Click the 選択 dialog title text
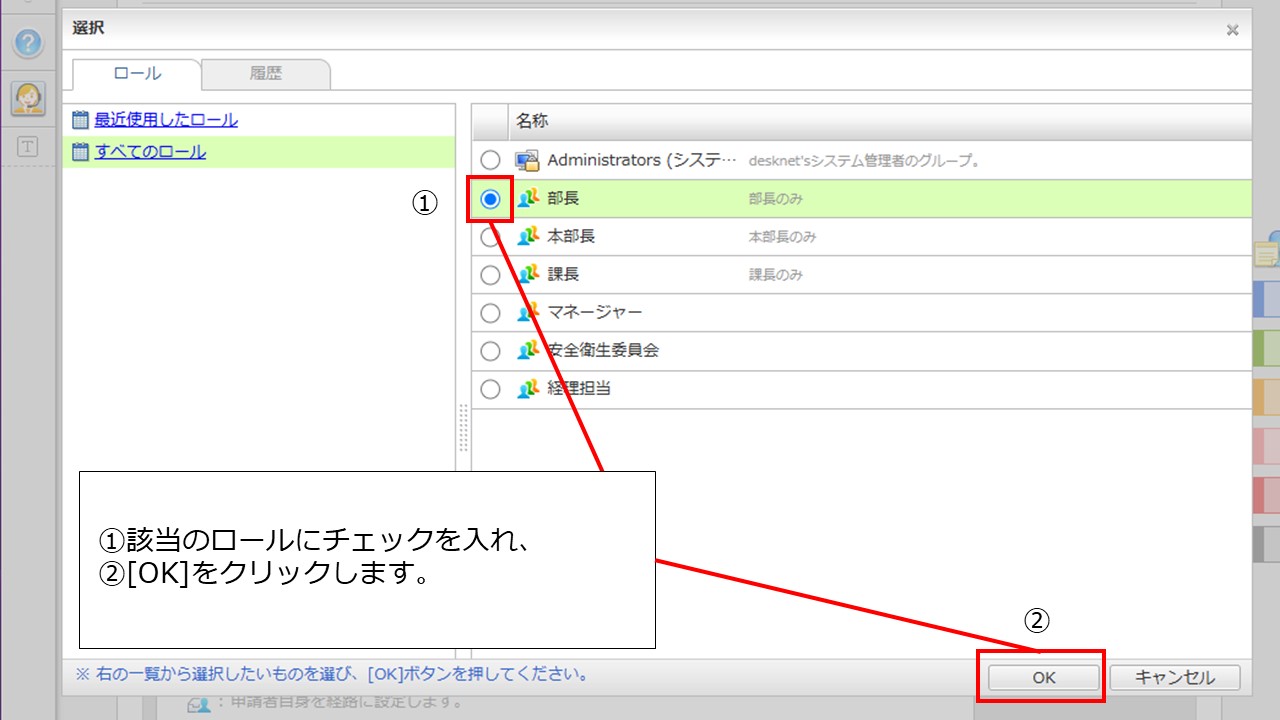The width and height of the screenshot is (1280, 720). point(88,28)
